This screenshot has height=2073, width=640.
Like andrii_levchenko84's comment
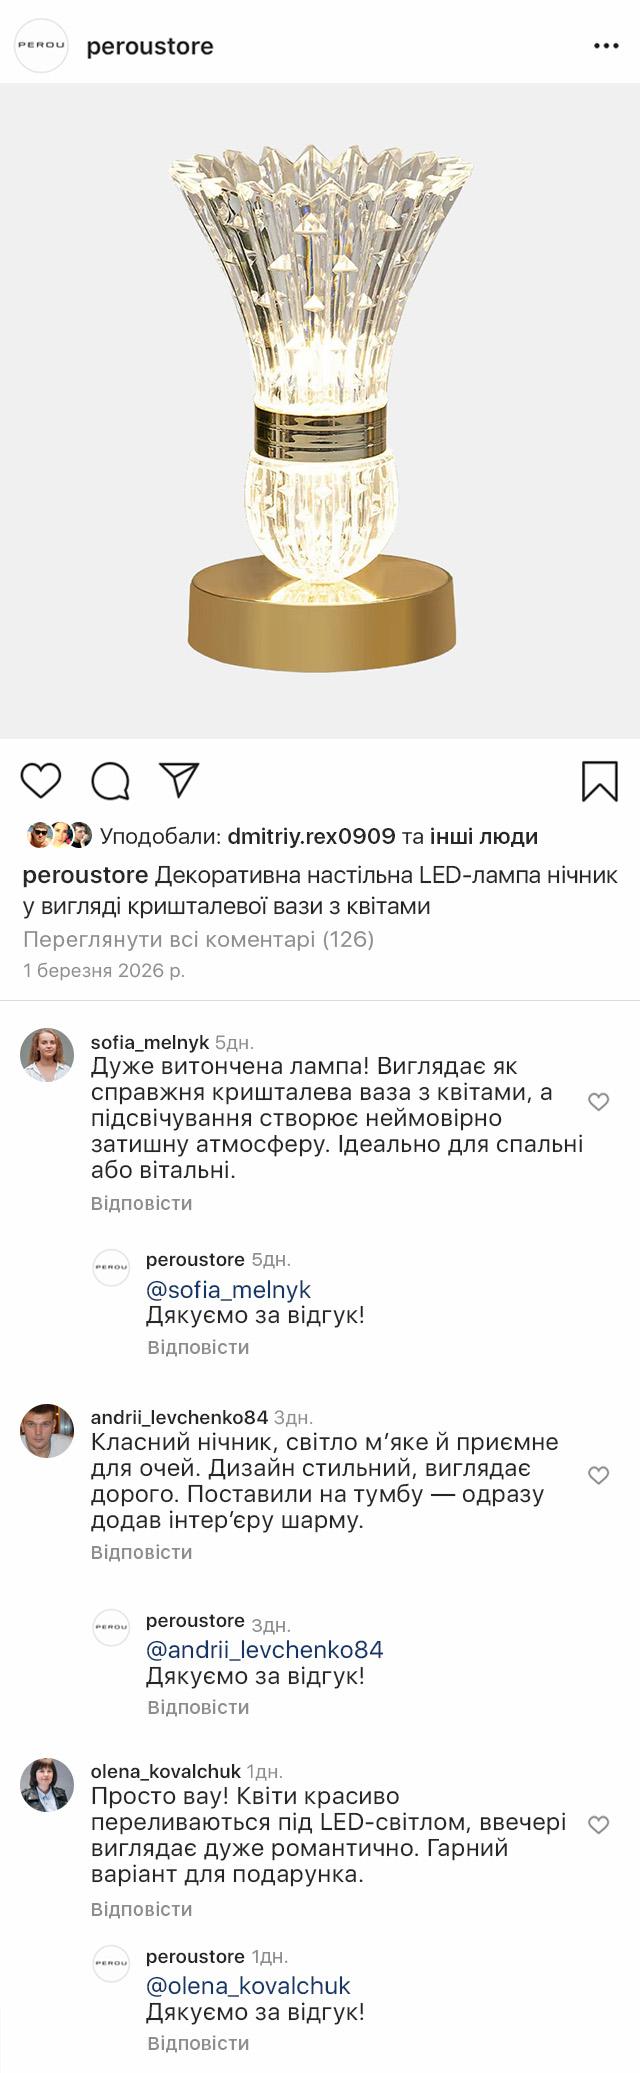tap(598, 1475)
